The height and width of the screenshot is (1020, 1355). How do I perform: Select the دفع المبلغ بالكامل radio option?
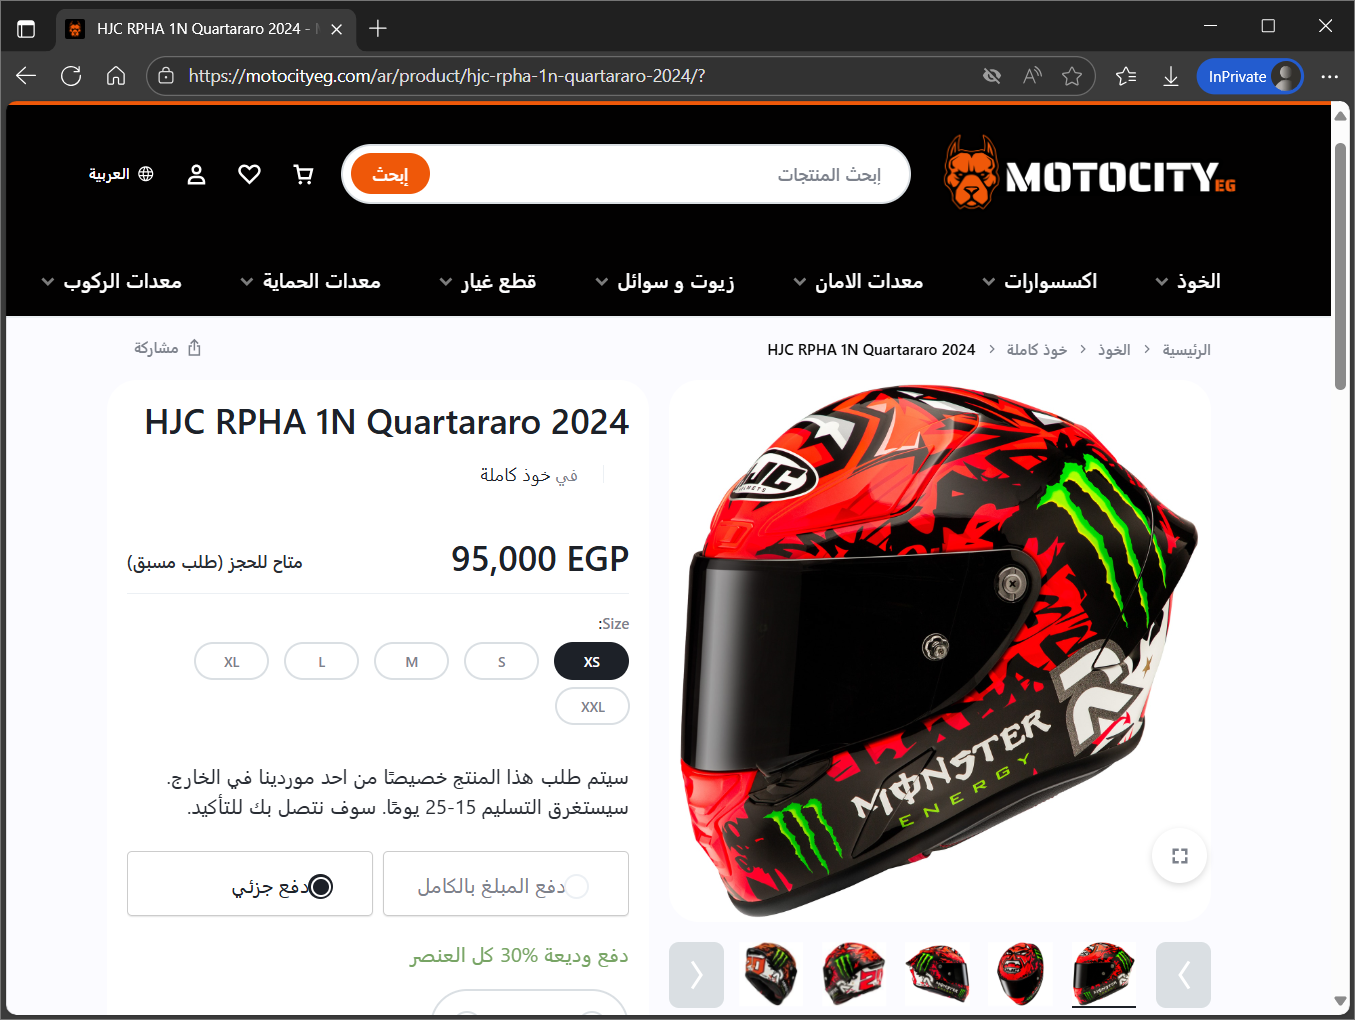coord(577,886)
